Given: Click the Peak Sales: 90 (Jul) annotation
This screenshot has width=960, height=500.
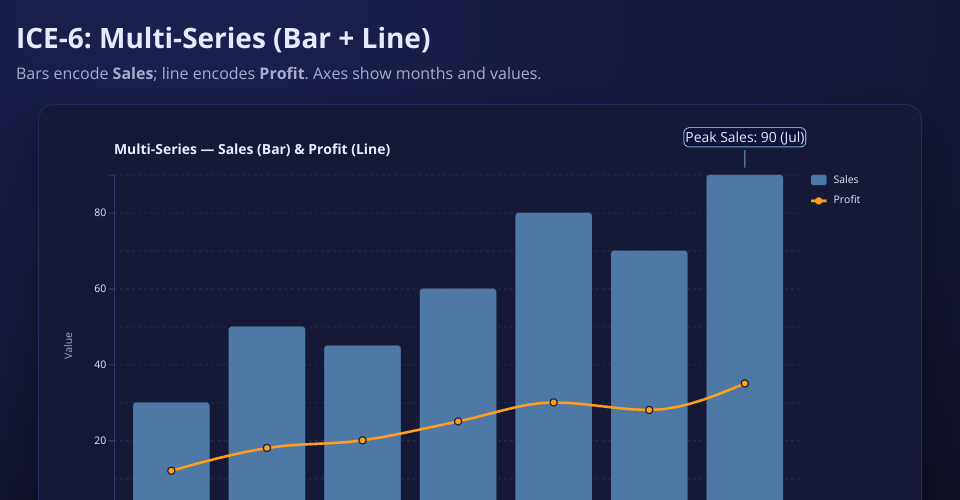Looking at the screenshot, I should pos(744,137).
